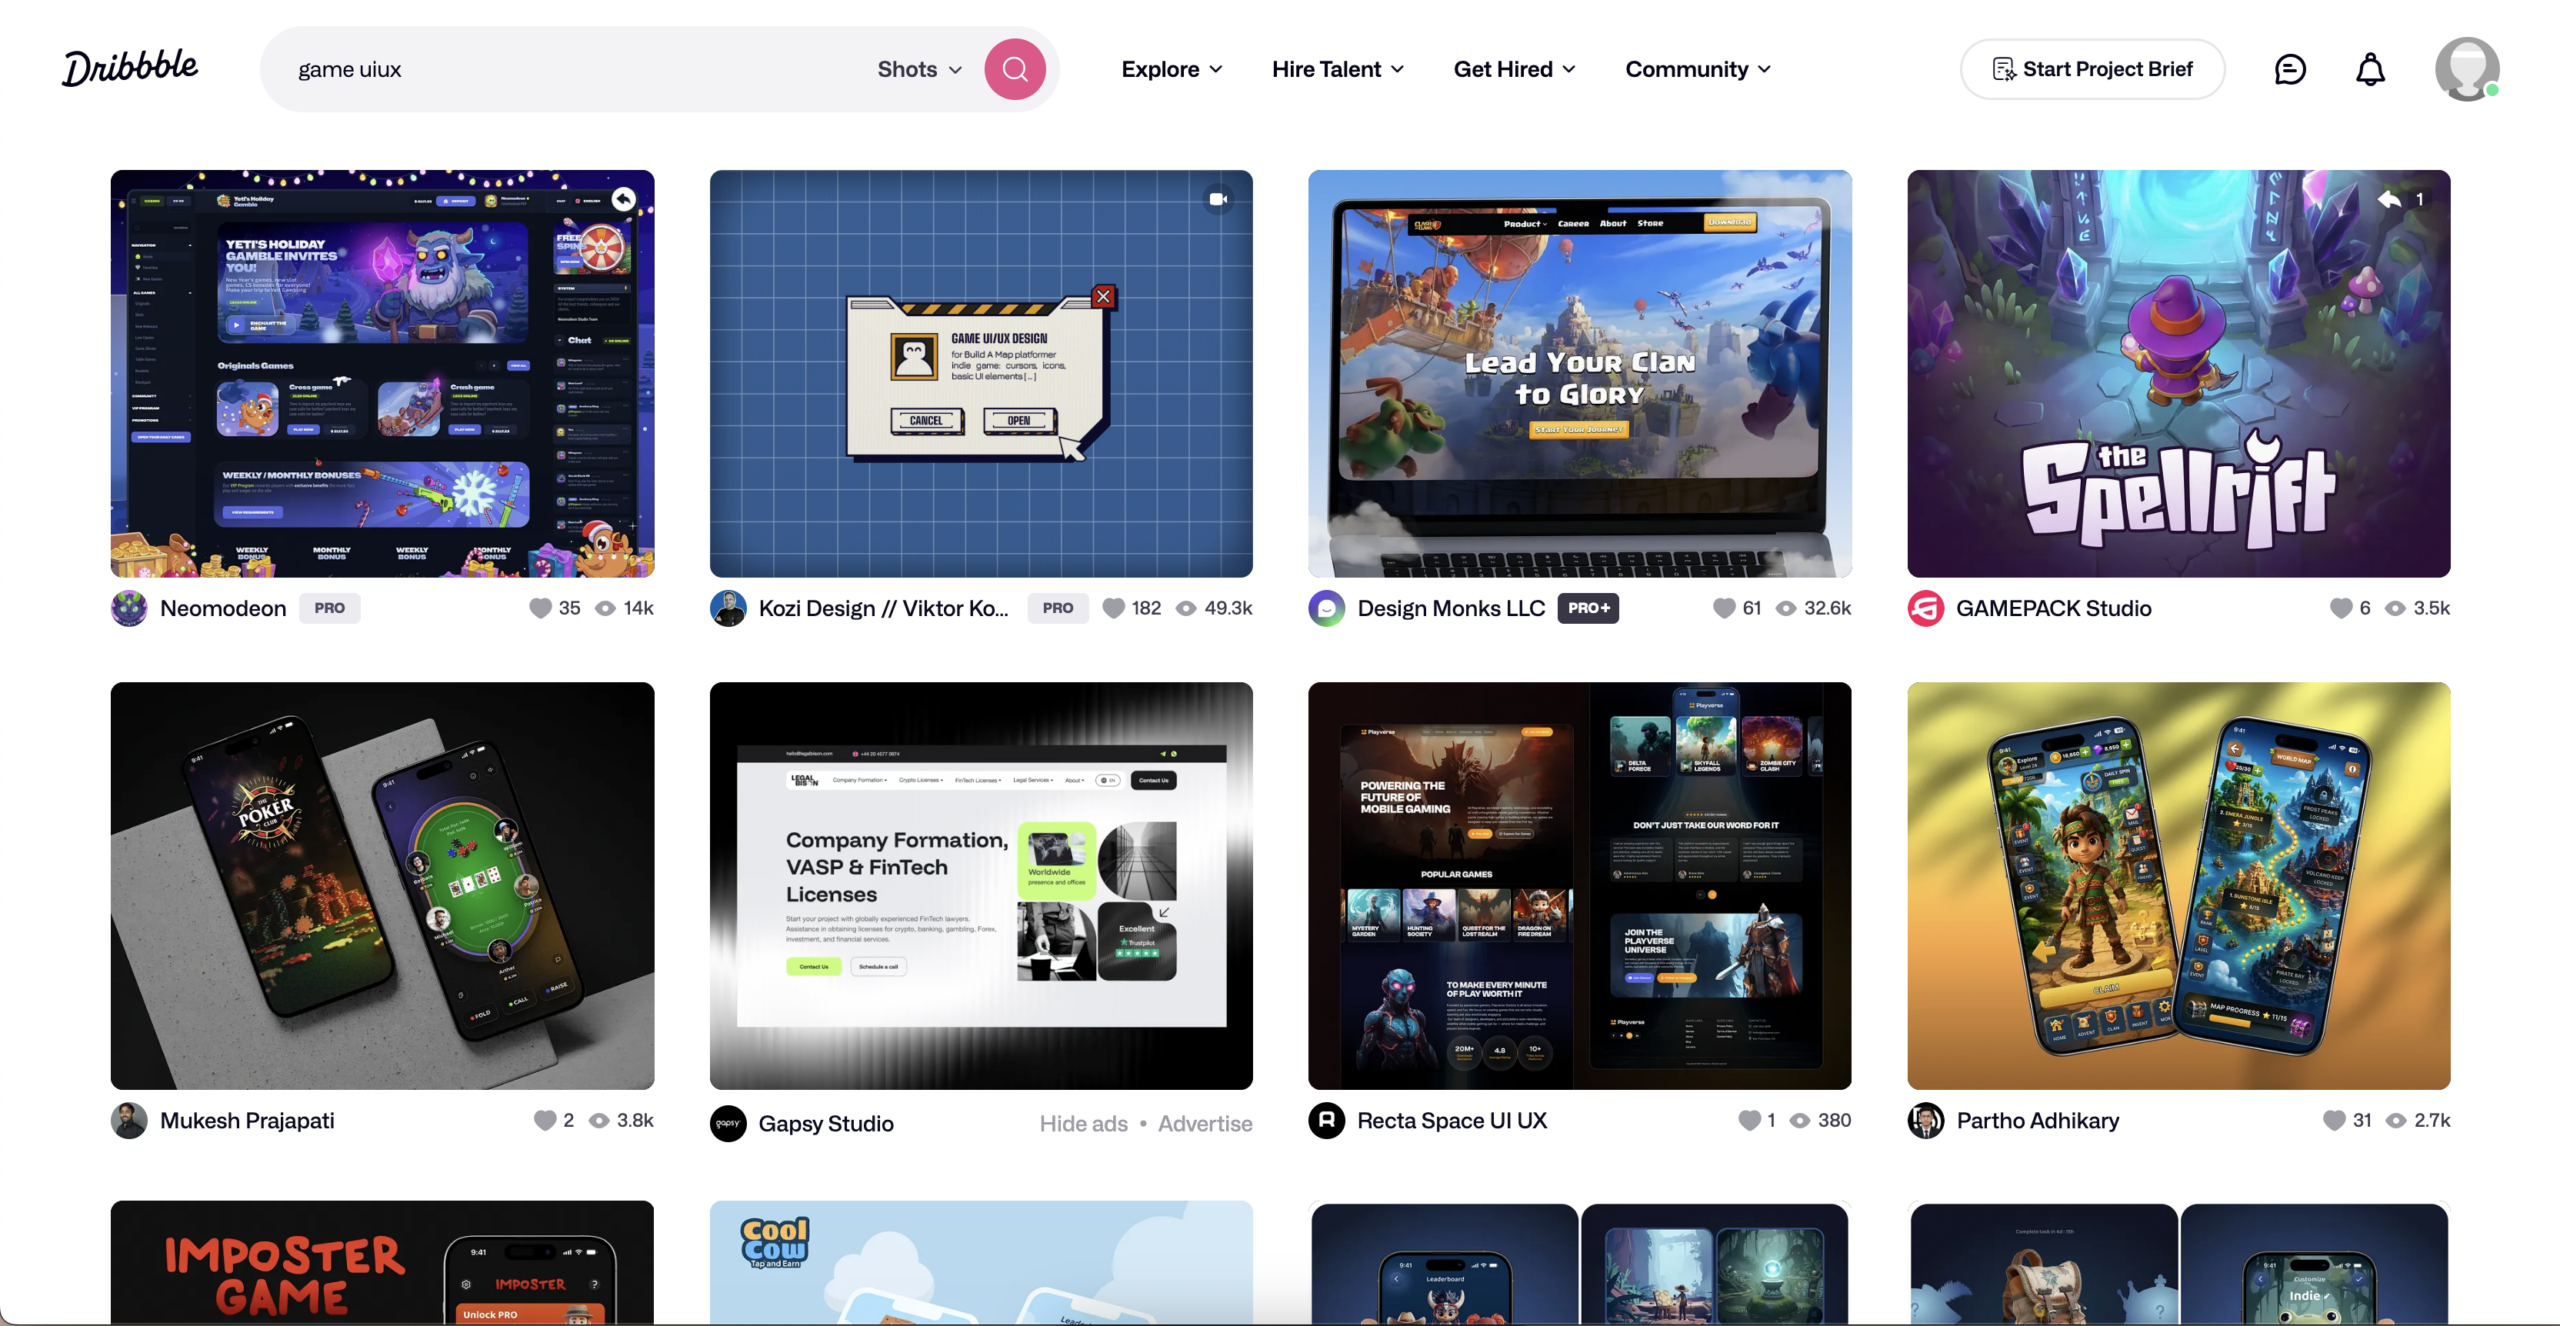The width and height of the screenshot is (2560, 1326).
Task: Open the user profile avatar menu
Action: coord(2467,69)
